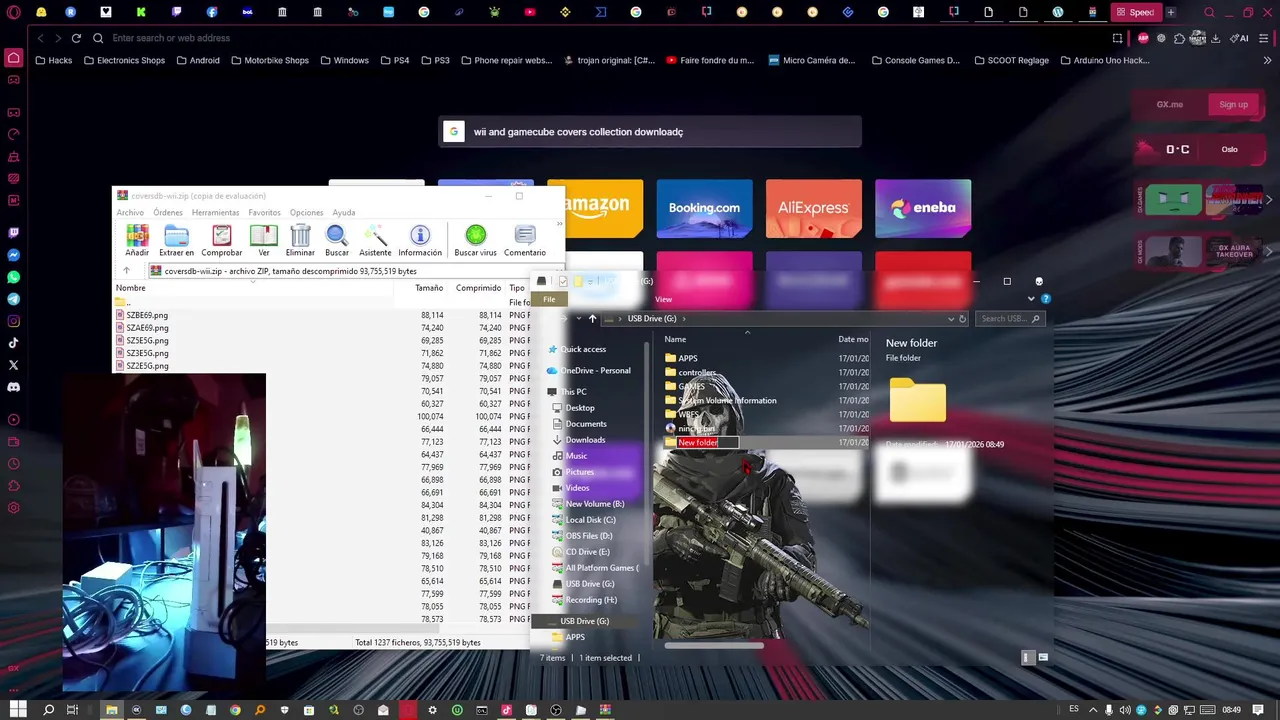Open the Ver book icon in WinRAR

[x=264, y=240]
